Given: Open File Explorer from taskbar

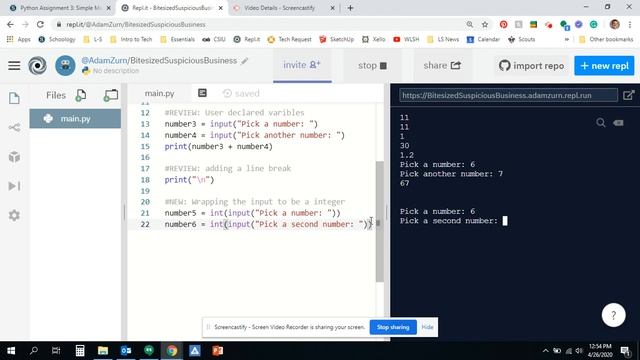Looking at the screenshot, I should pos(103,351).
